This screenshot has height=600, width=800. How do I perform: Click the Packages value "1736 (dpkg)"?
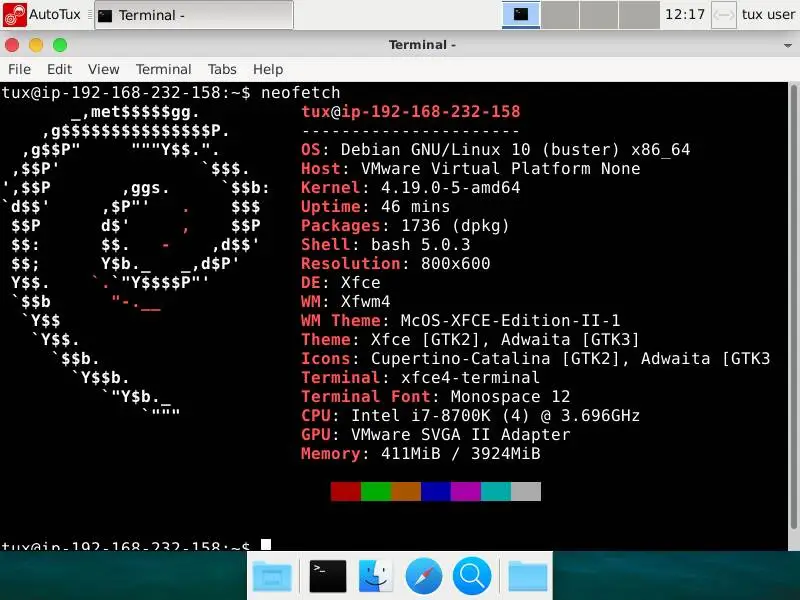[x=455, y=226]
